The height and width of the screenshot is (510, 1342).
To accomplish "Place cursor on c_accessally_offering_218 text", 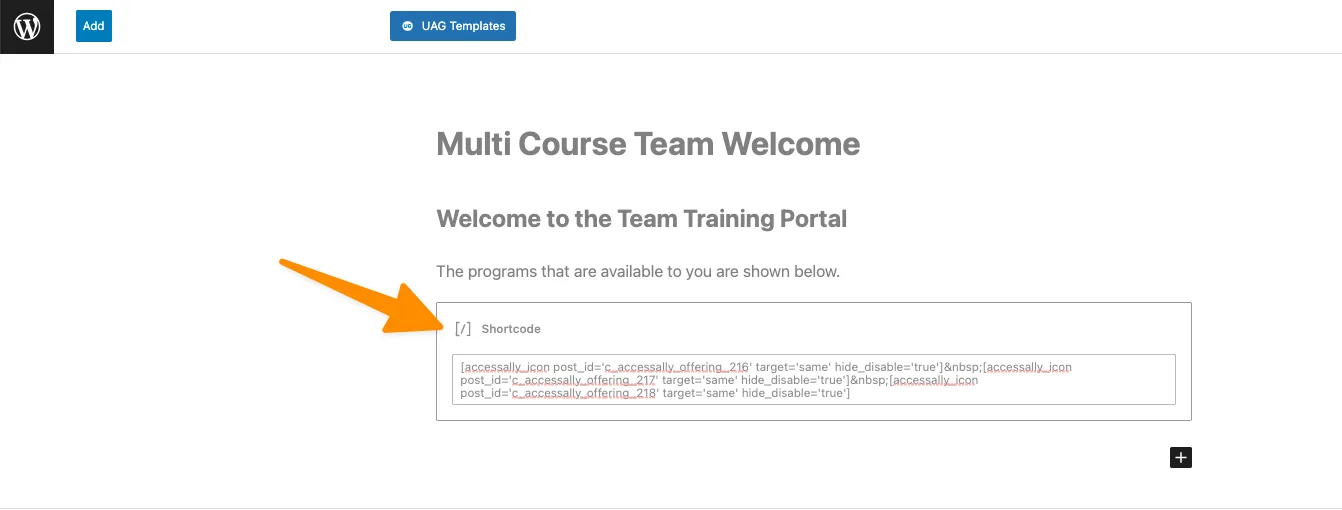I will coord(584,393).
